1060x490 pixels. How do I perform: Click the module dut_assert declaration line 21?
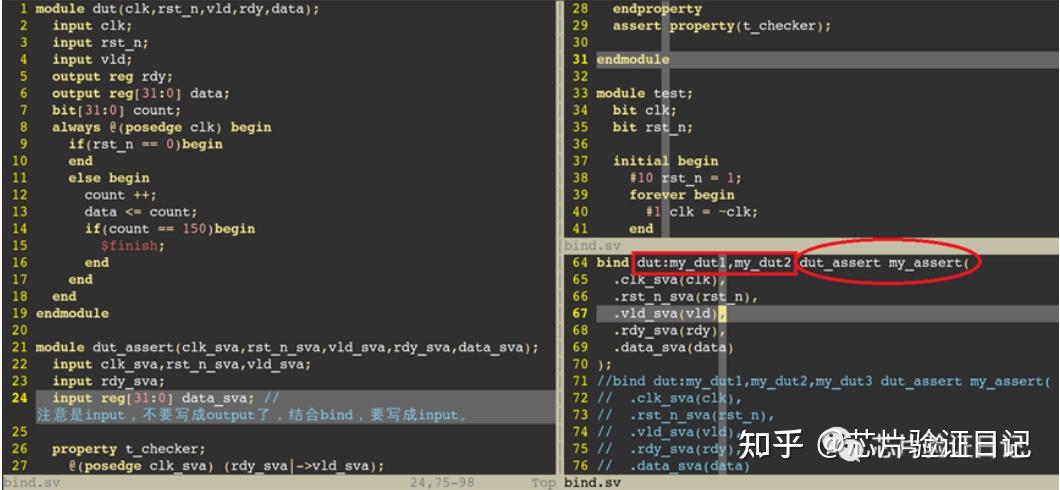tap(287, 347)
